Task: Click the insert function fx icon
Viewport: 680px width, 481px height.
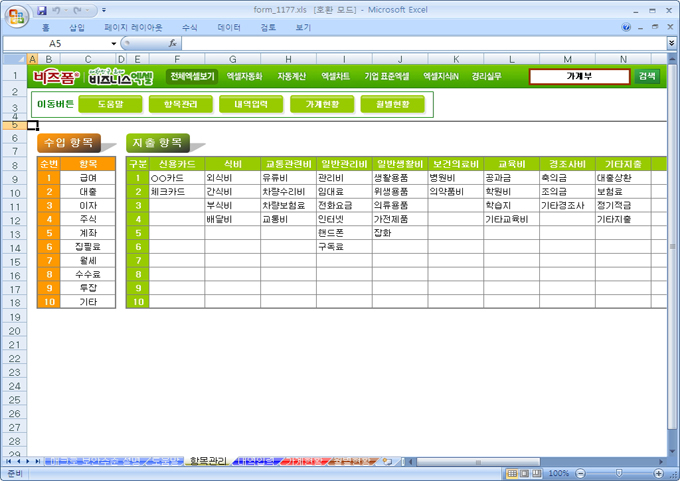Action: (x=173, y=44)
